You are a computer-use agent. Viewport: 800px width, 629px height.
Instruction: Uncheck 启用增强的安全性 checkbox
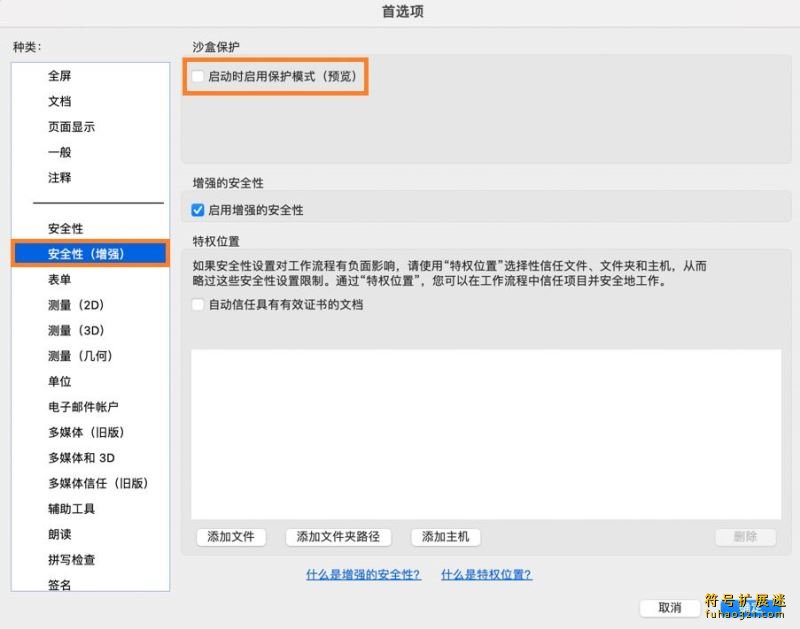click(197, 210)
